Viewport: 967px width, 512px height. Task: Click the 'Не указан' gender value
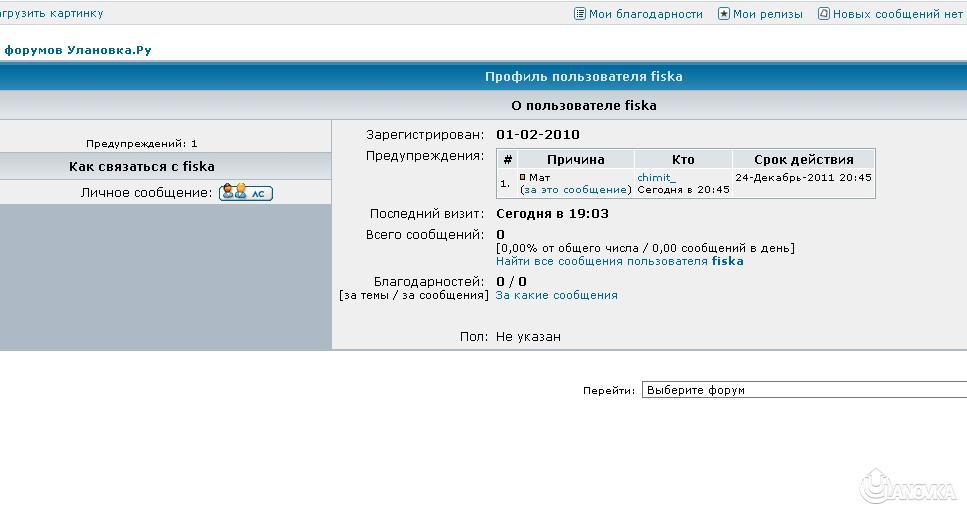[529, 337]
